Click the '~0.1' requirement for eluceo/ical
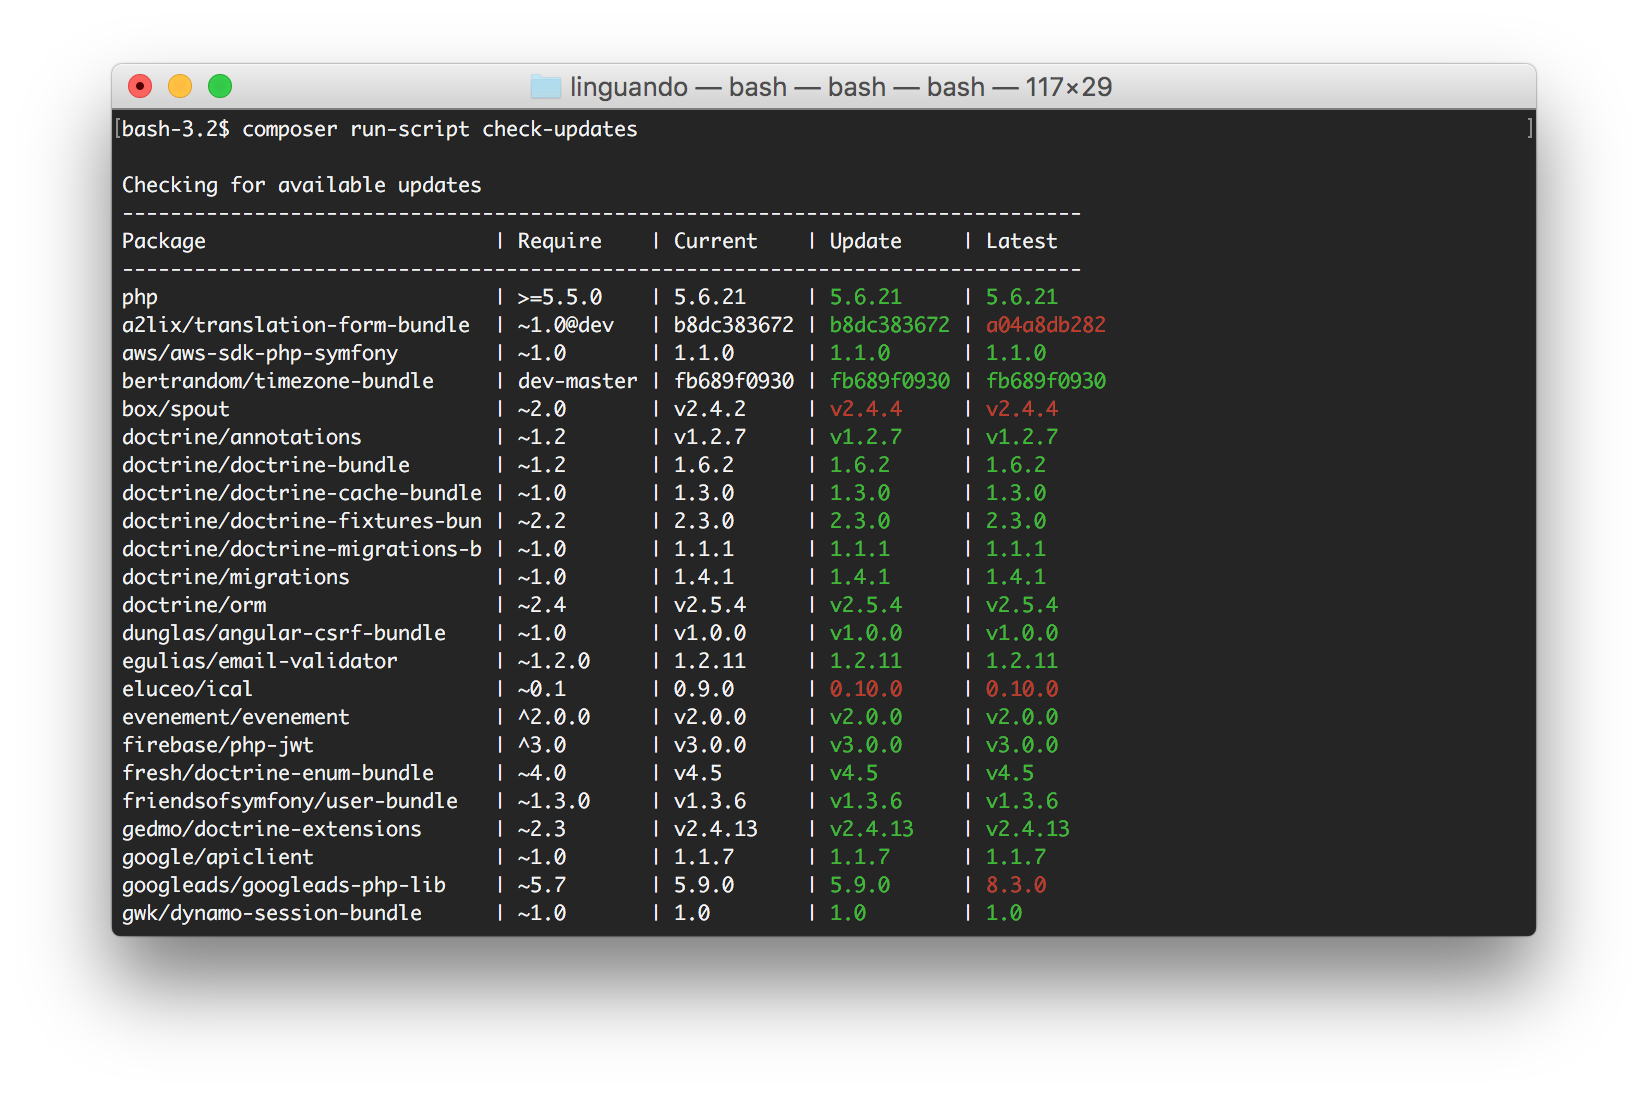1648x1096 pixels. 542,689
